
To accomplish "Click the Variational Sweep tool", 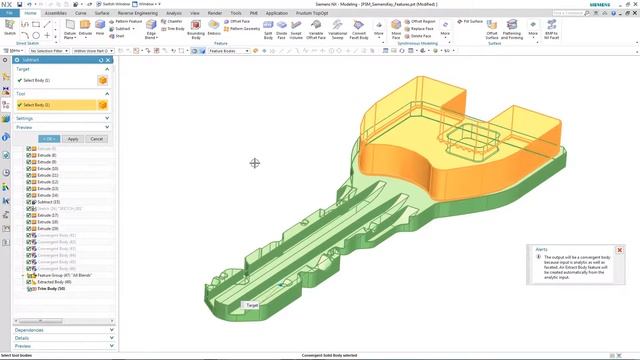I will [x=337, y=30].
